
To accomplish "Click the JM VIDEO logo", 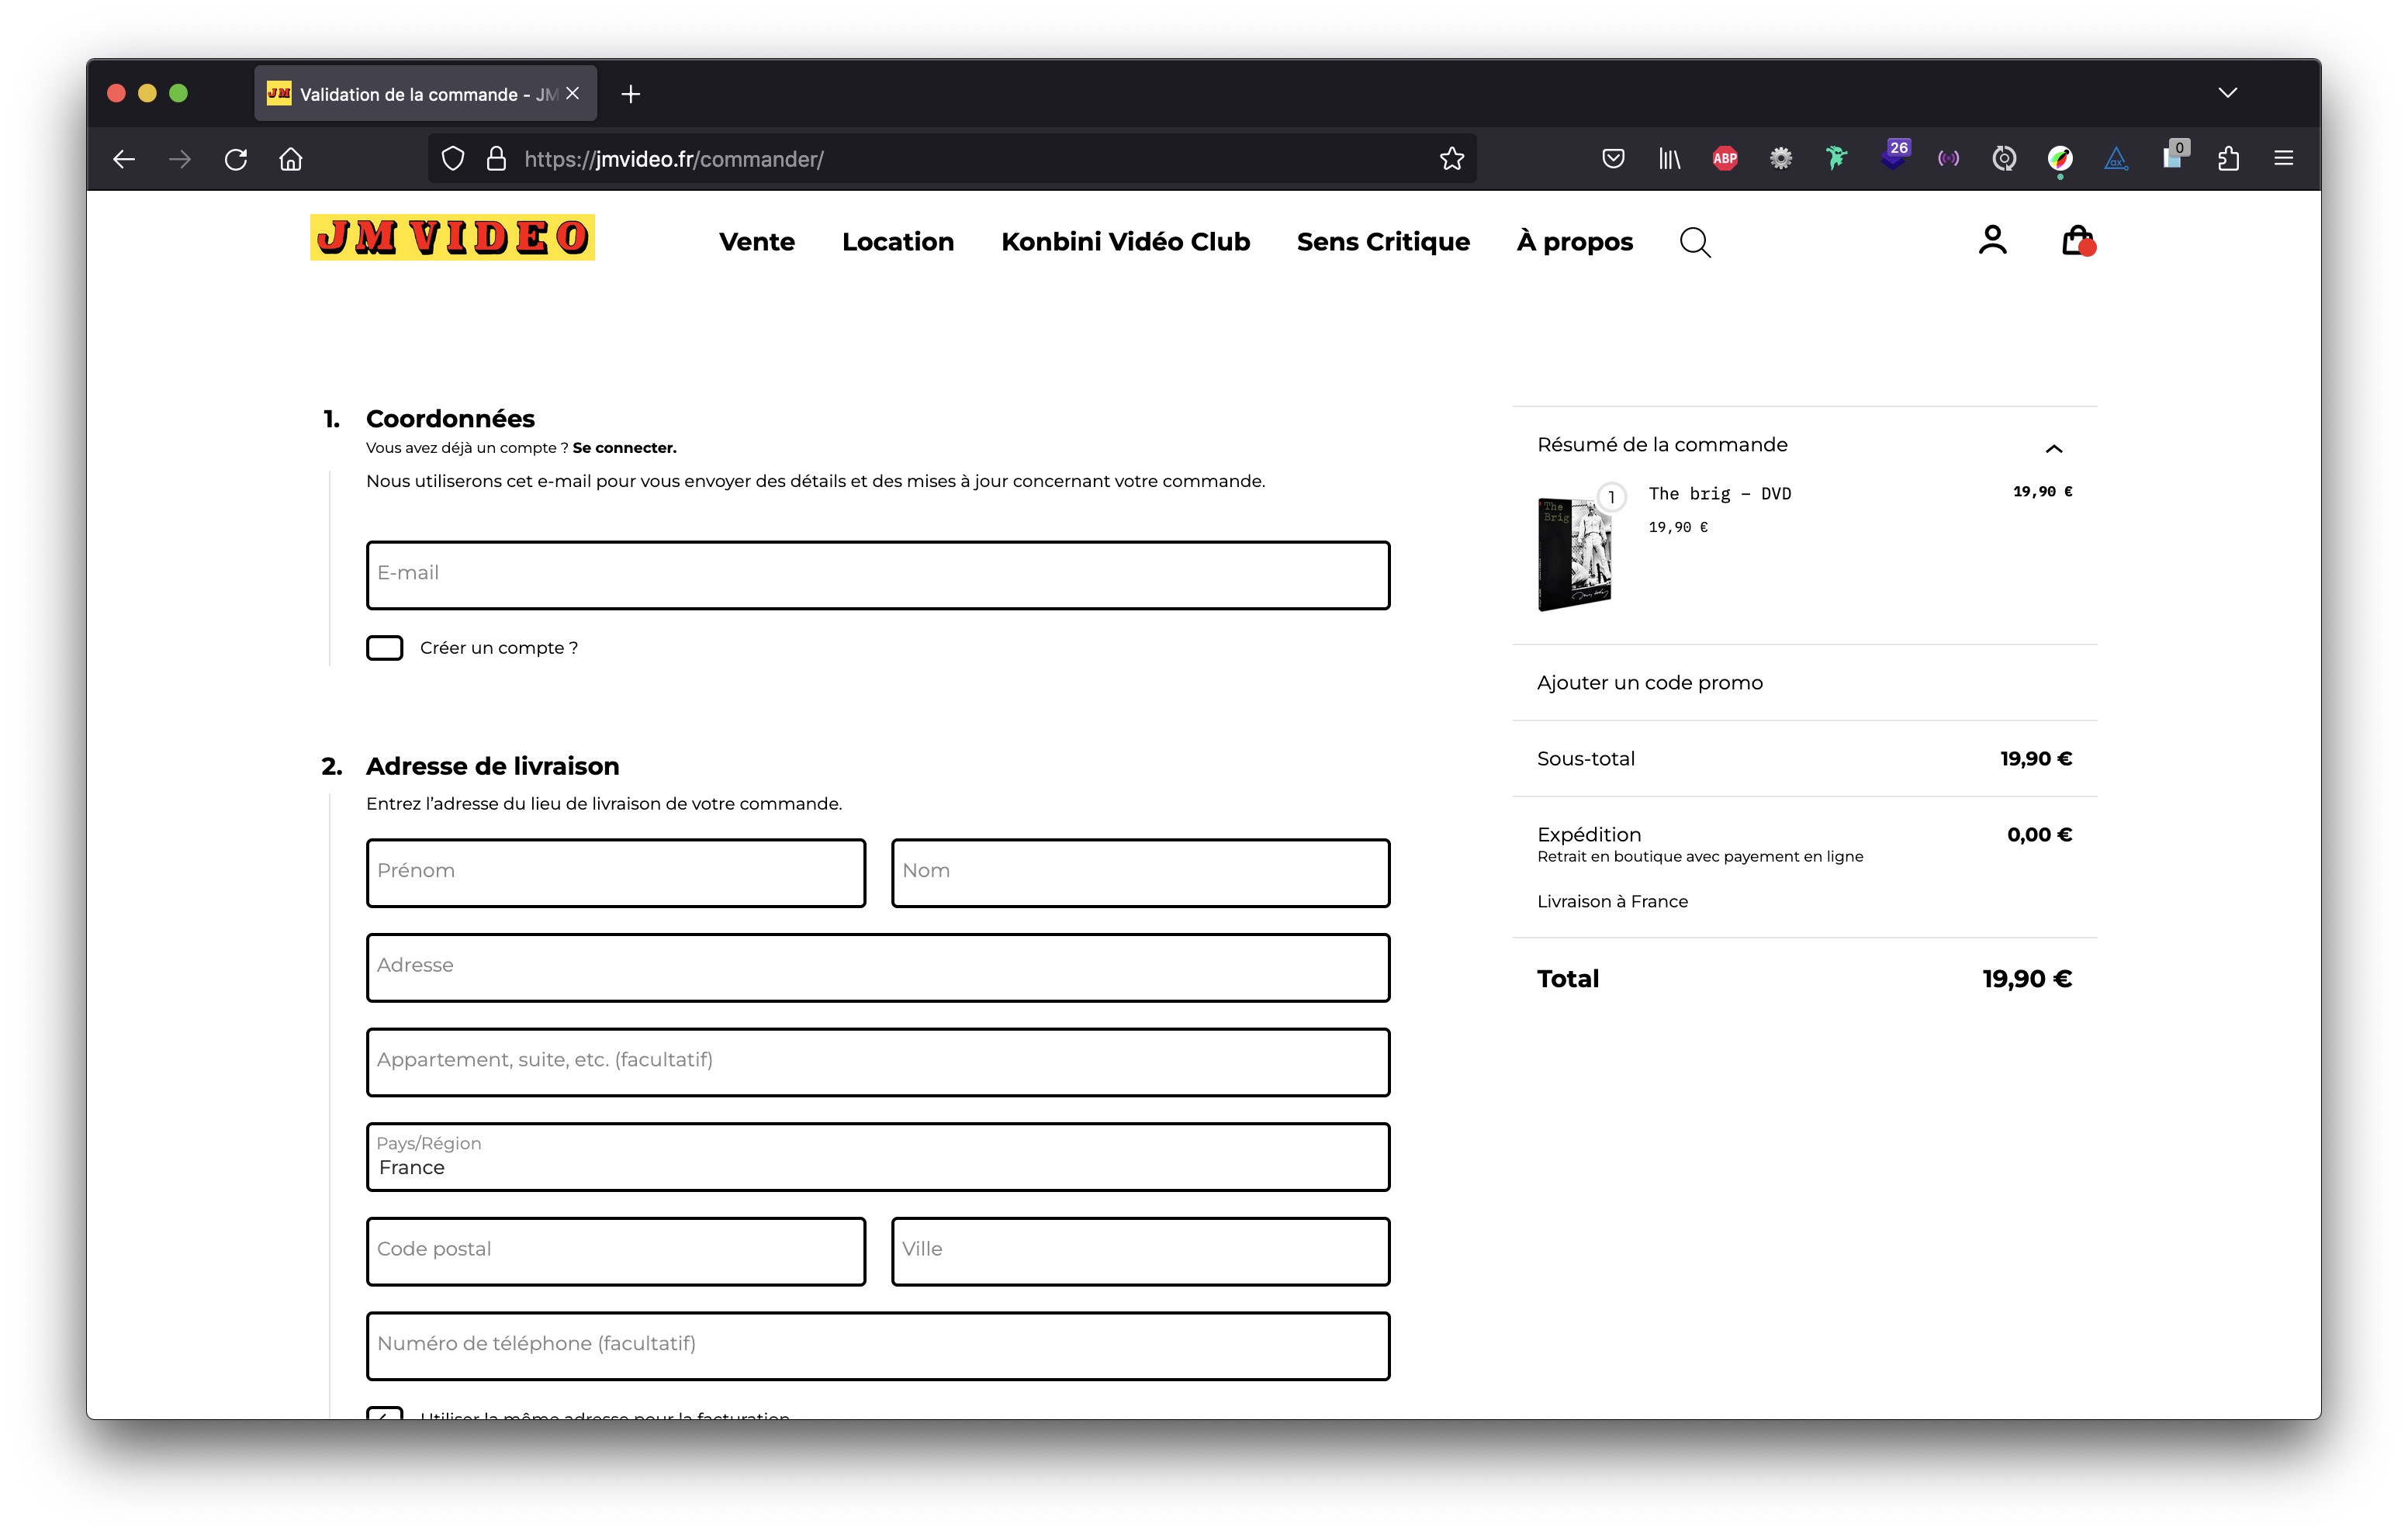I will 452,238.
